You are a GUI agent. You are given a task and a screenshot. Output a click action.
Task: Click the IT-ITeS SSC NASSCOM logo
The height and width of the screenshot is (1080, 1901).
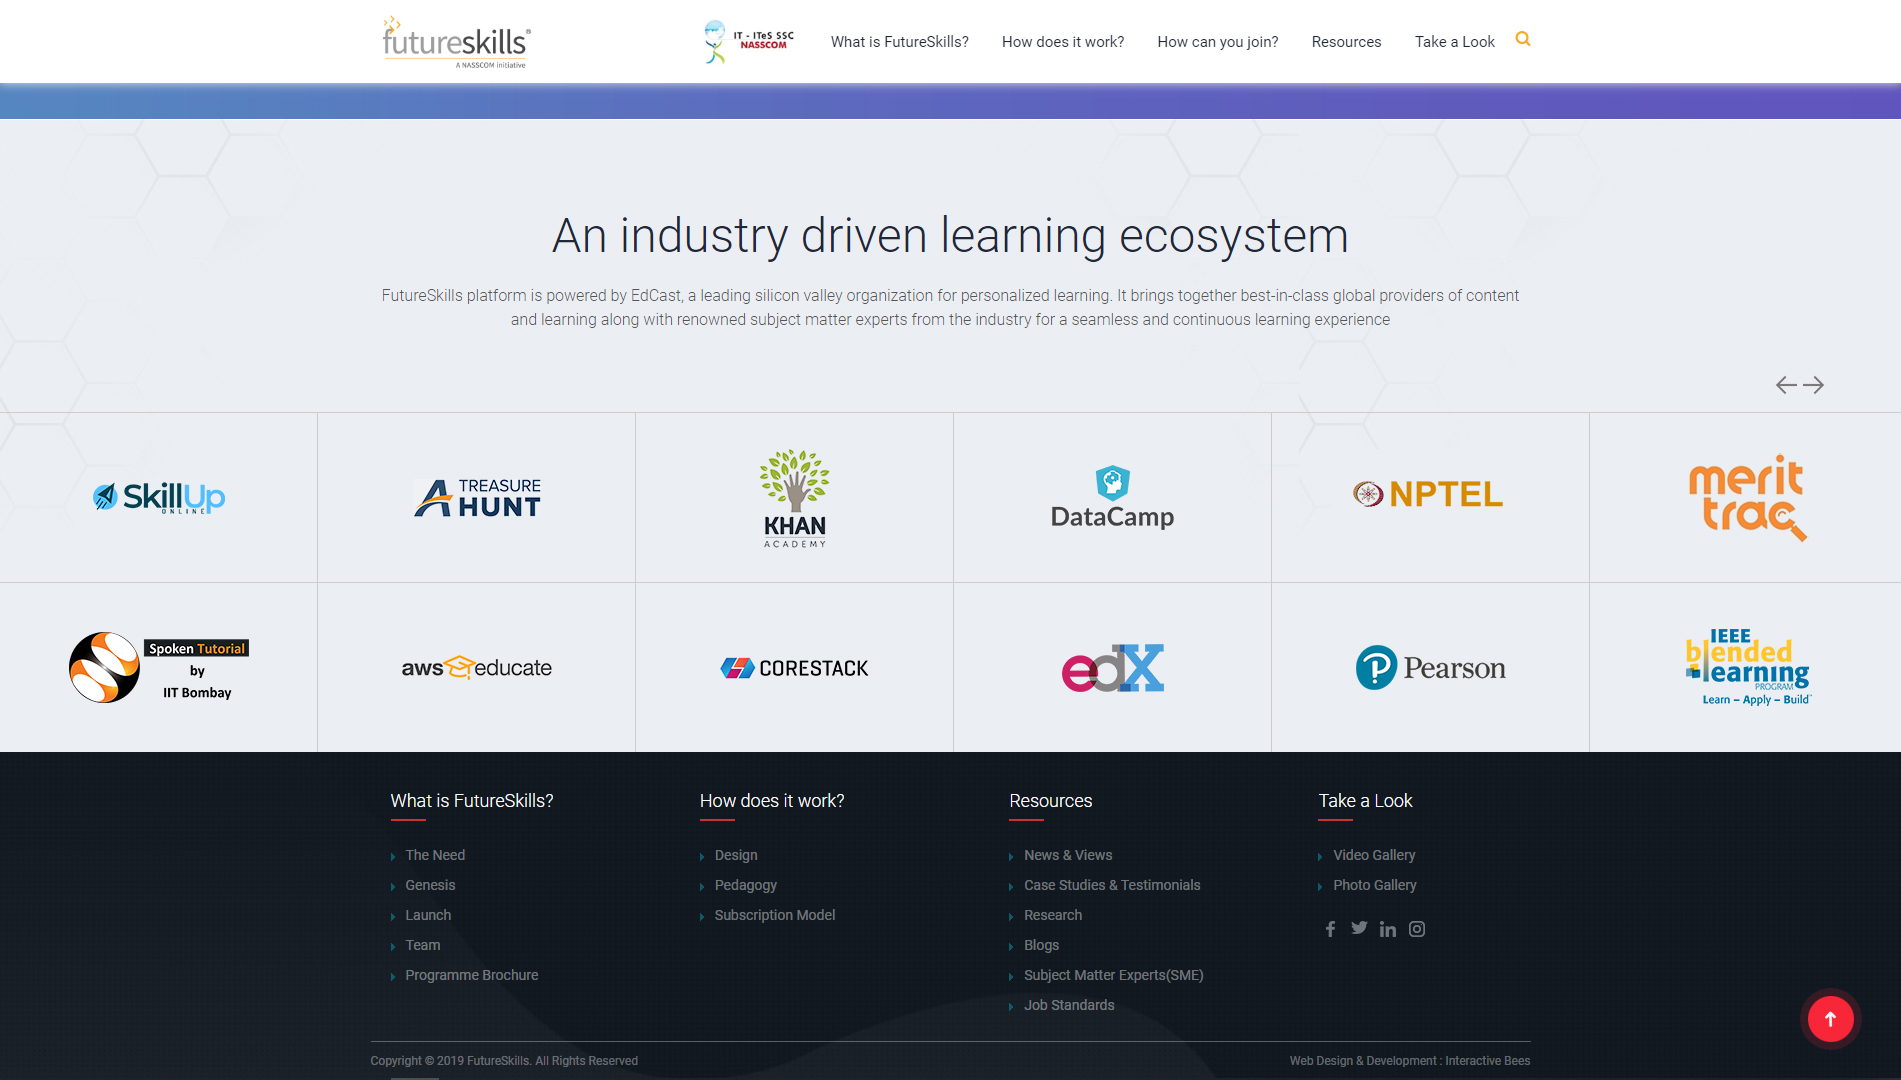[749, 41]
